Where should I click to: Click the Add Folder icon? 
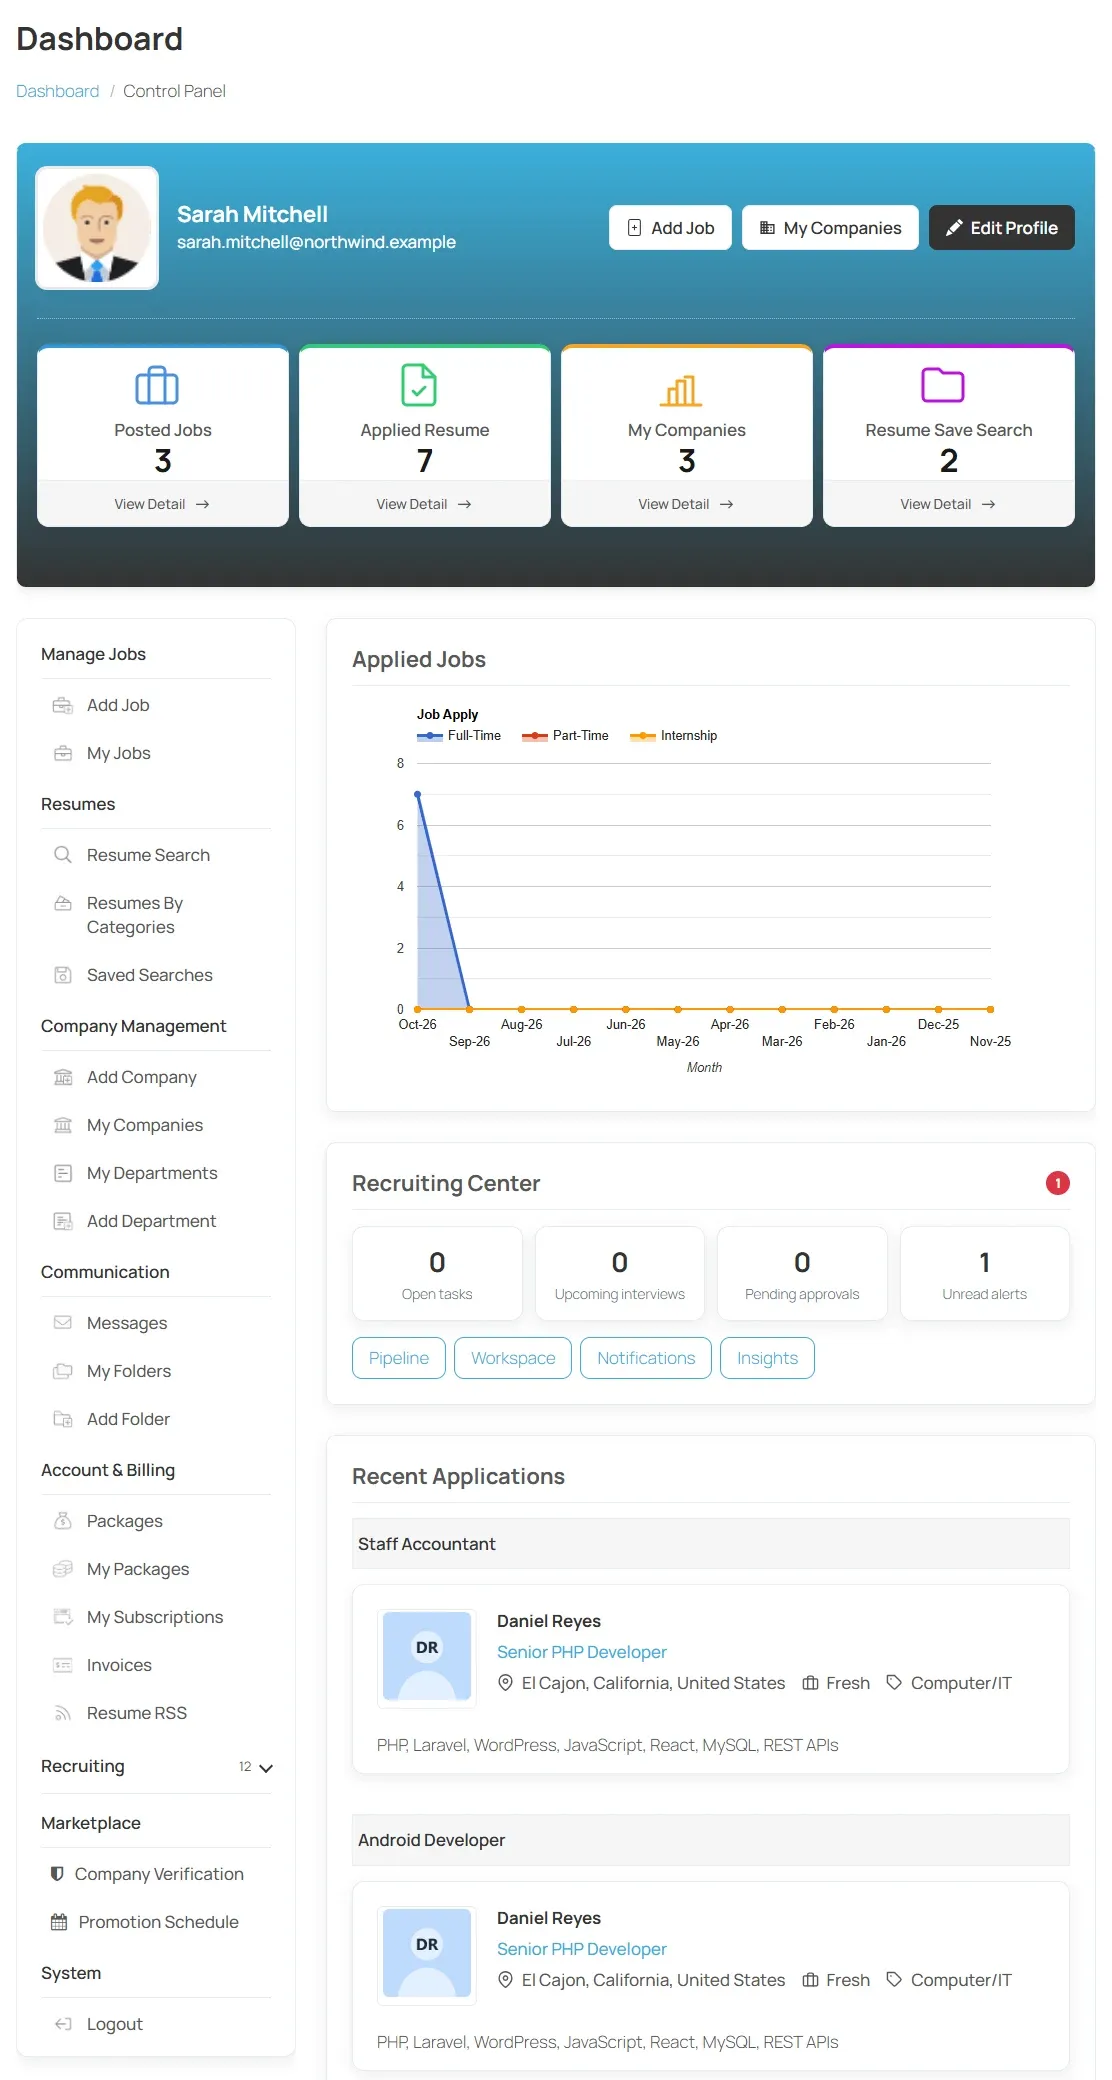click(x=63, y=1419)
